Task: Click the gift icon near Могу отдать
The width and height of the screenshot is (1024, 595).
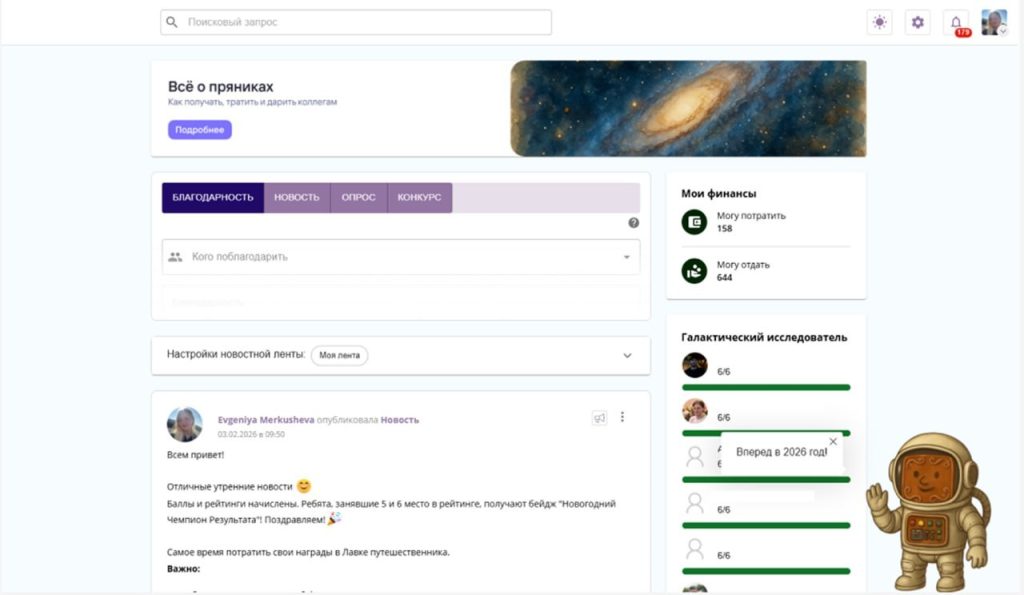Action: point(694,271)
